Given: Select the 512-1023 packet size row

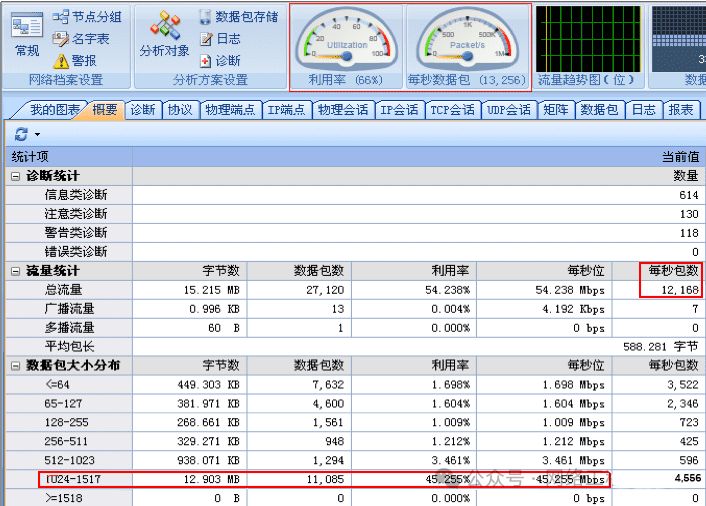Looking at the screenshot, I should (x=353, y=460).
